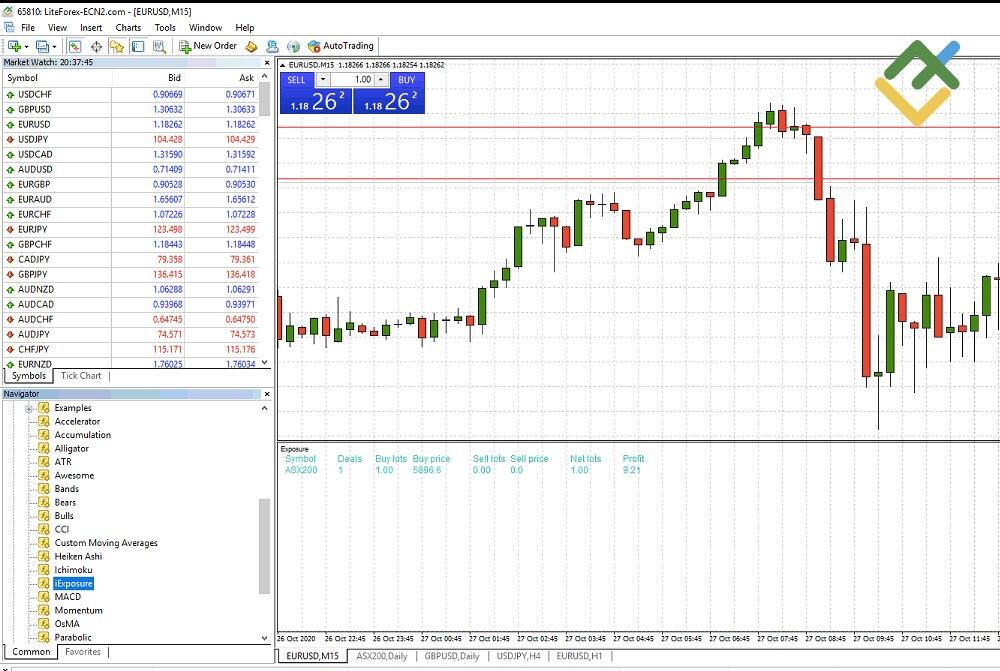Click the BUY button
The width and height of the screenshot is (1000, 671).
click(406, 80)
